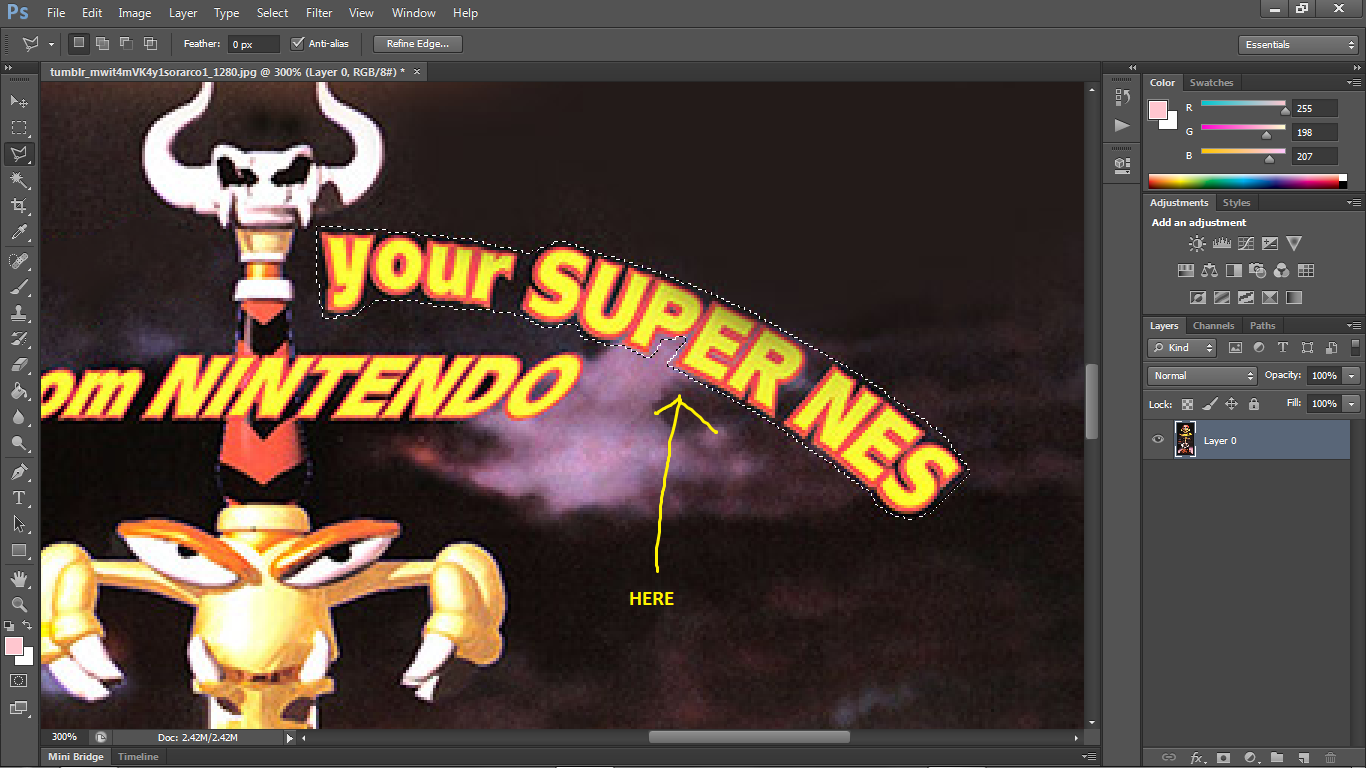1366x768 pixels.
Task: Click the foreground color swatch in Color panel
Action: pyautogui.click(x=1158, y=110)
